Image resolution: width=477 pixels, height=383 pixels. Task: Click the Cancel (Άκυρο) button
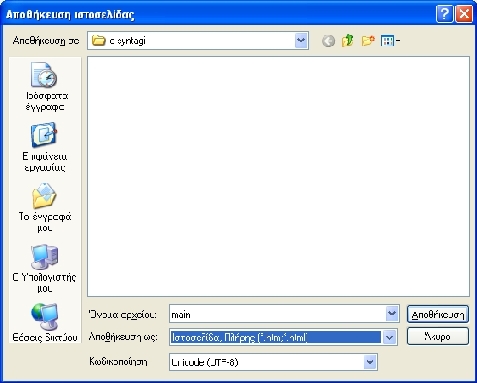pyautogui.click(x=438, y=336)
